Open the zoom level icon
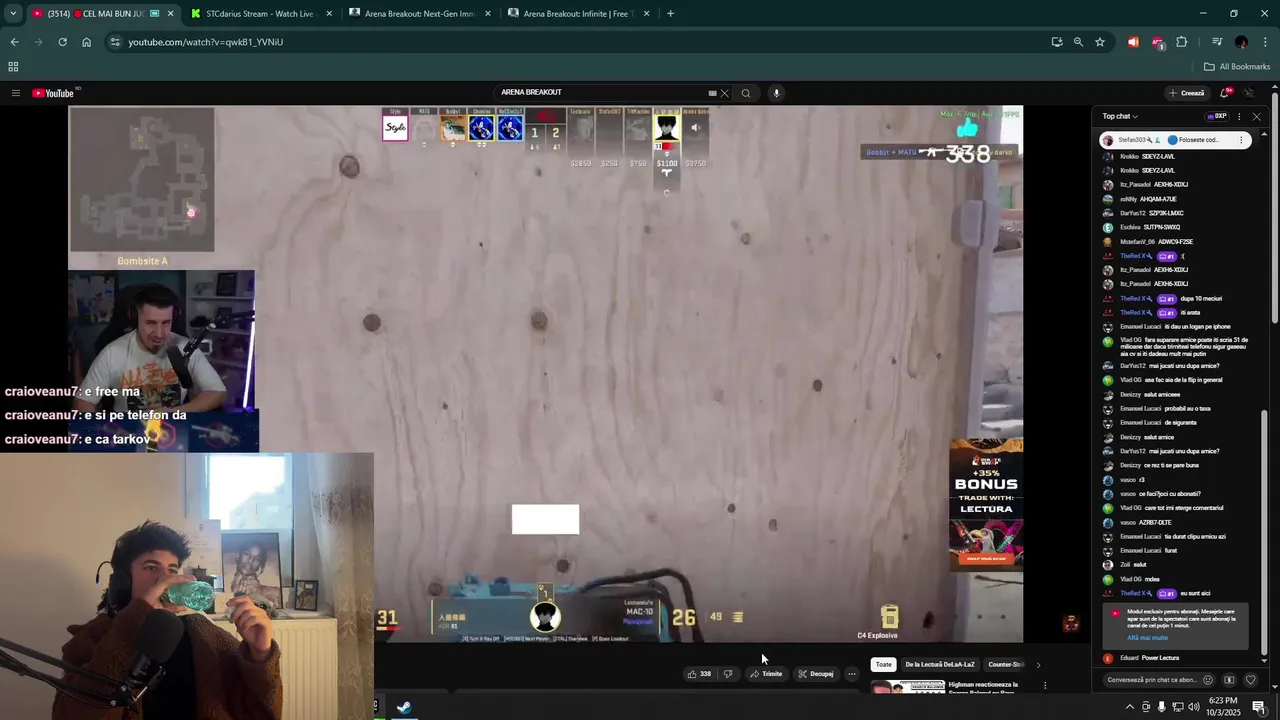 point(1078,42)
